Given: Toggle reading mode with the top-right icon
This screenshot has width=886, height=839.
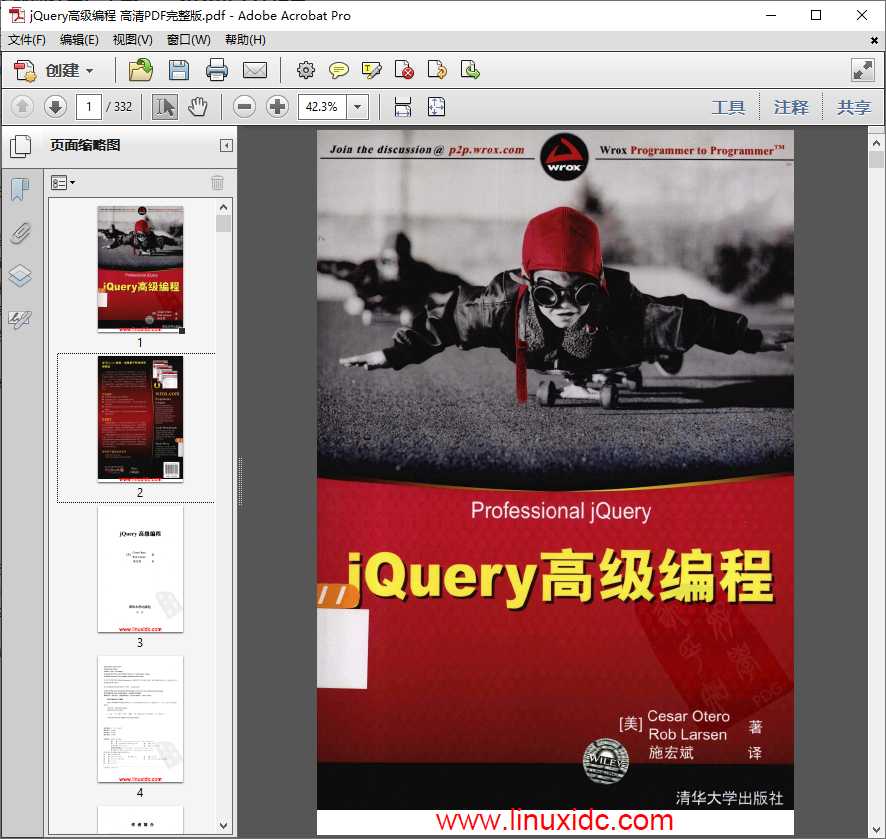Looking at the screenshot, I should tap(862, 70).
